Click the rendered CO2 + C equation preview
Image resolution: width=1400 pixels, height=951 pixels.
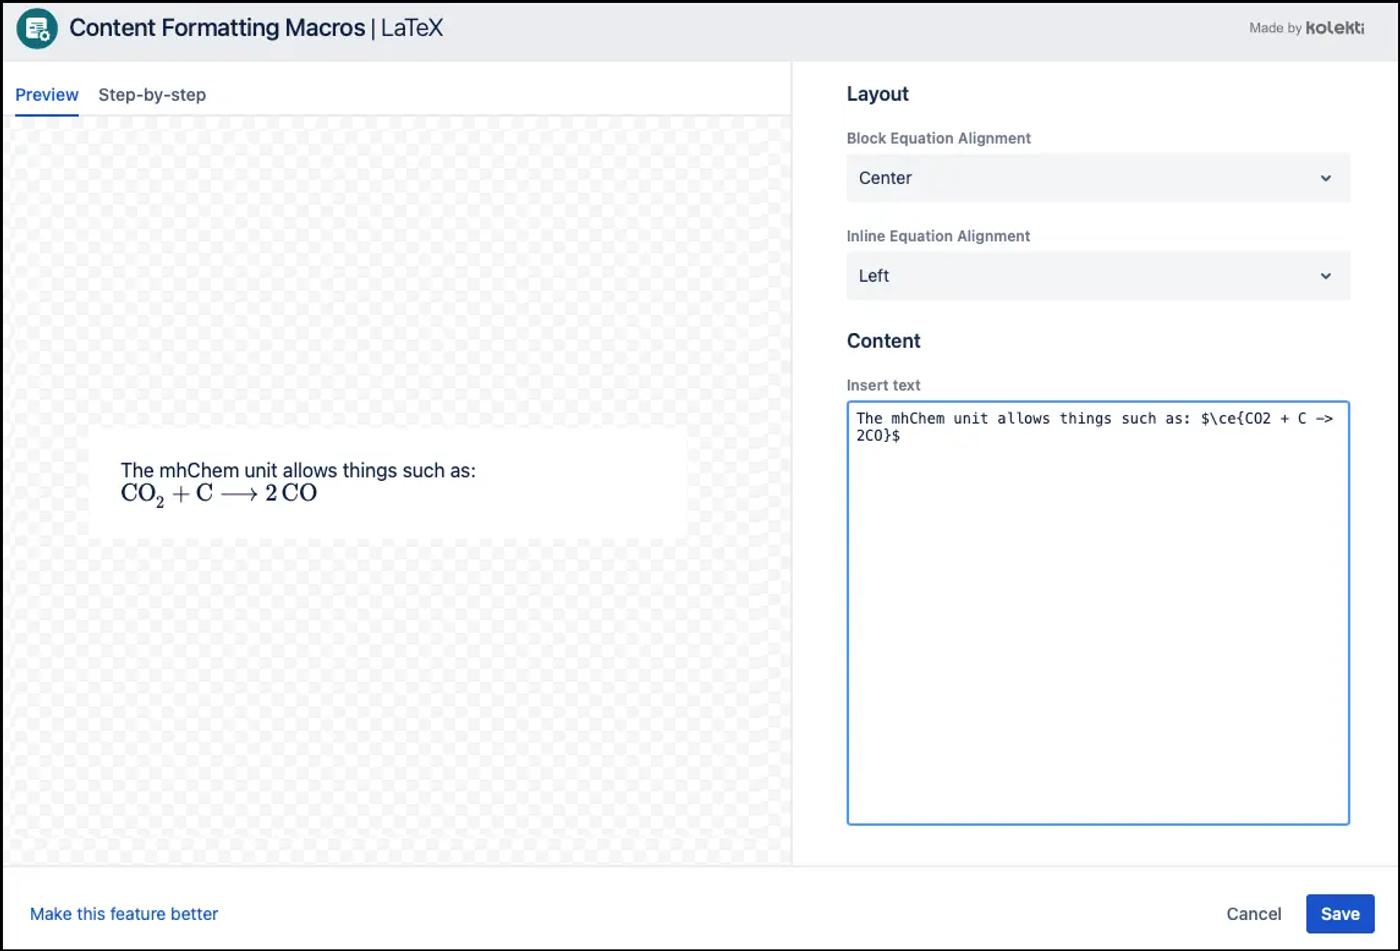pos(219,494)
